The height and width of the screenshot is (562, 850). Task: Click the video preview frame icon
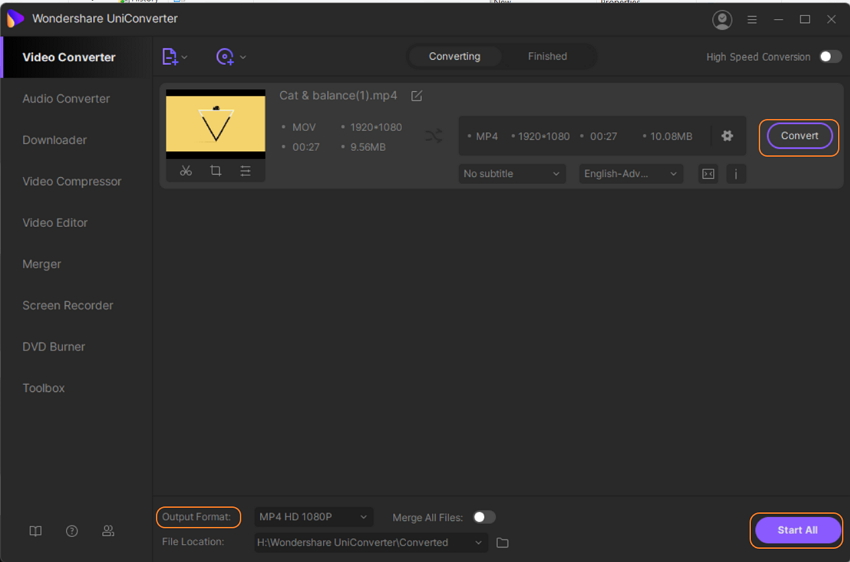[x=708, y=174]
